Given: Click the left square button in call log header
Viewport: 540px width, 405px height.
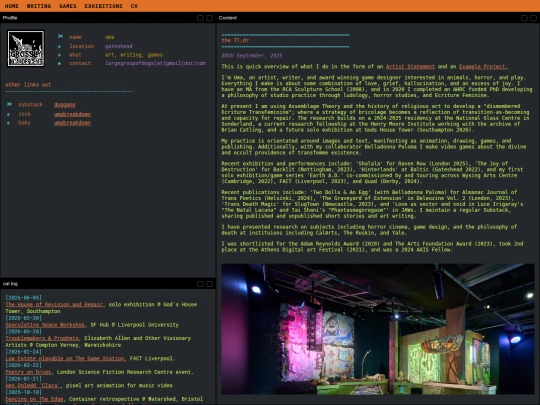Looking at the screenshot, I should 200,284.
